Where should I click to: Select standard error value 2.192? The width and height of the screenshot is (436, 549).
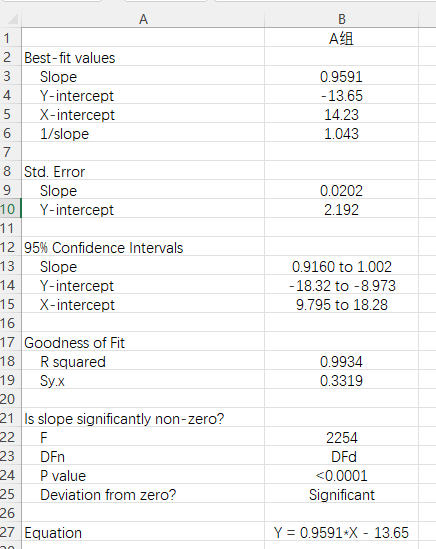click(341, 209)
